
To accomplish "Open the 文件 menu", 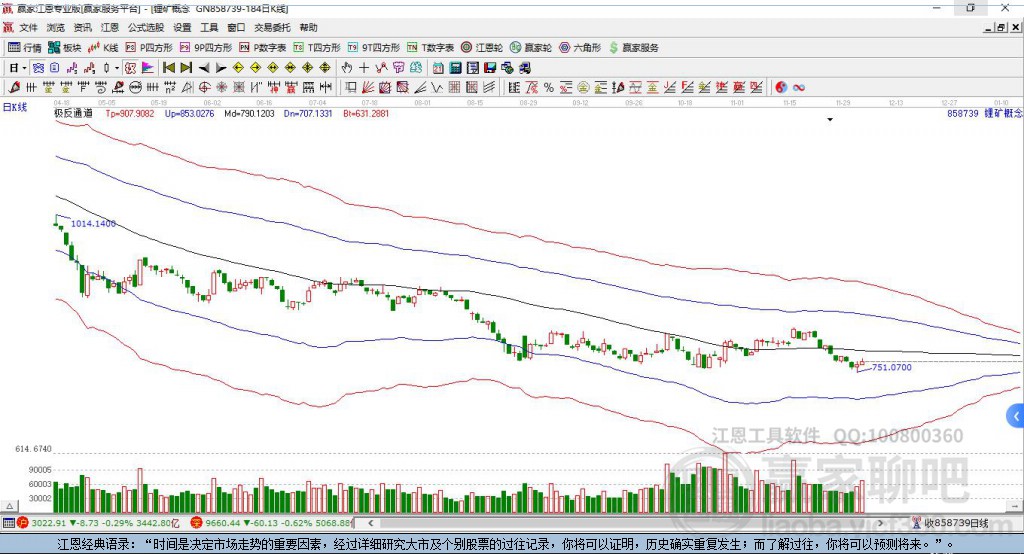I will pyautogui.click(x=28, y=27).
